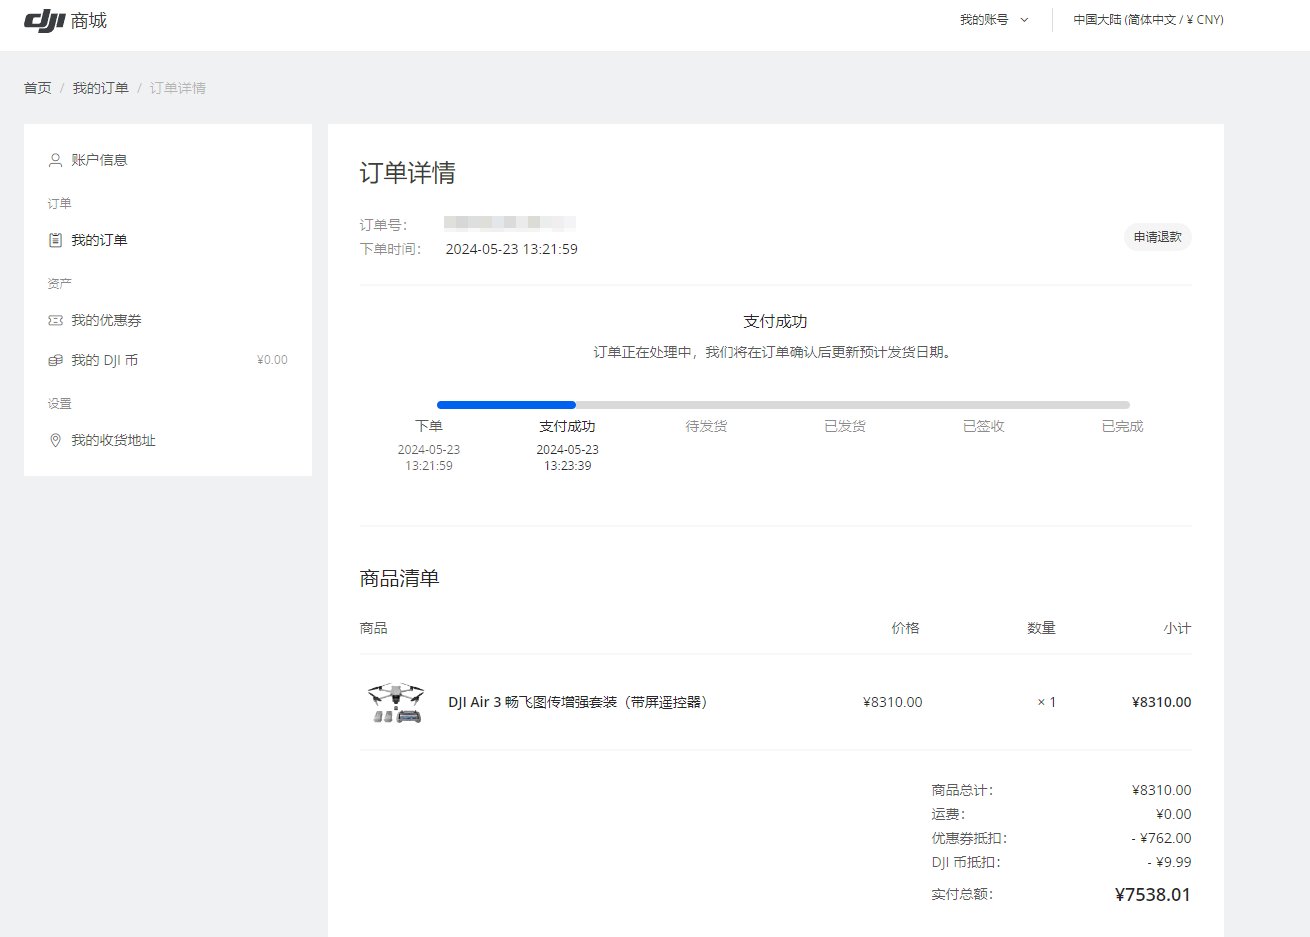Click the blurred order number value

tap(510, 224)
